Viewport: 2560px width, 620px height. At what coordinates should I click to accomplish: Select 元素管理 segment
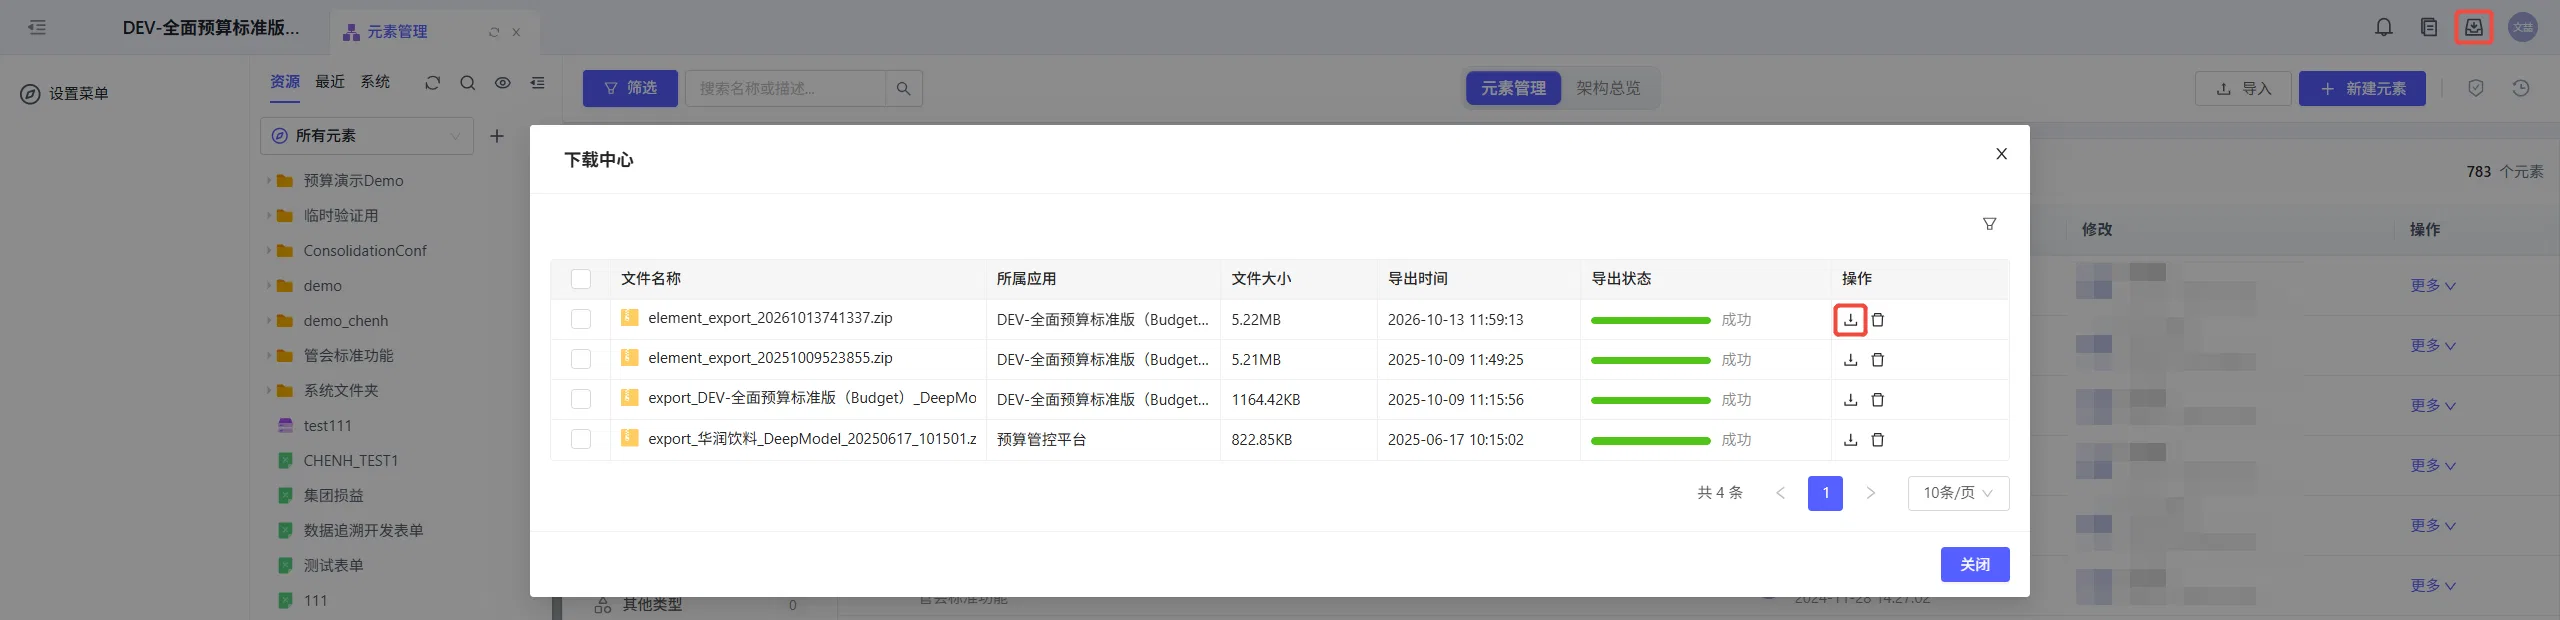pos(1513,88)
